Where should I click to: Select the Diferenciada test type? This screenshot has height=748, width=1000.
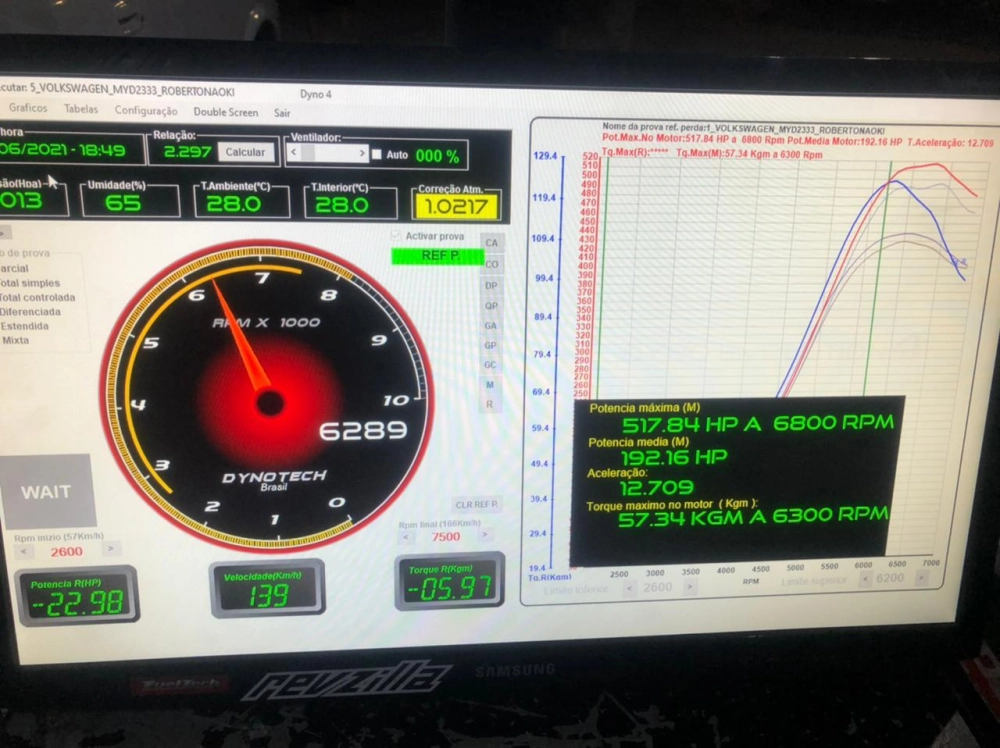[x=30, y=312]
